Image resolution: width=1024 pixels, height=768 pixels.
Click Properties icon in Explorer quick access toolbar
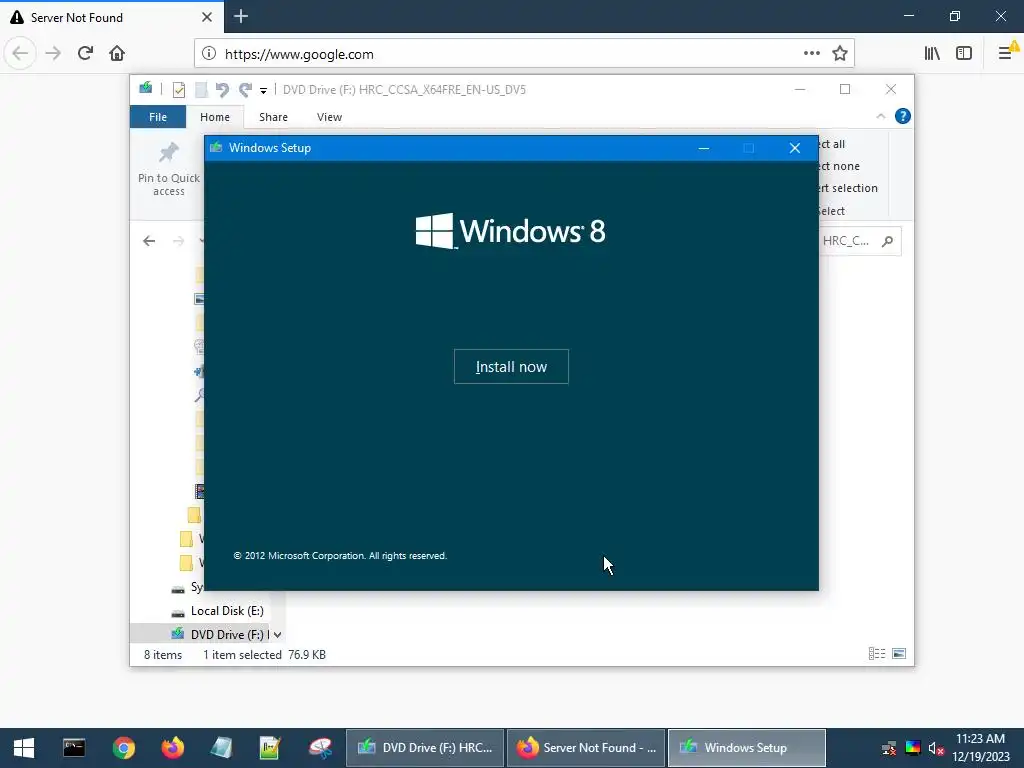click(178, 89)
